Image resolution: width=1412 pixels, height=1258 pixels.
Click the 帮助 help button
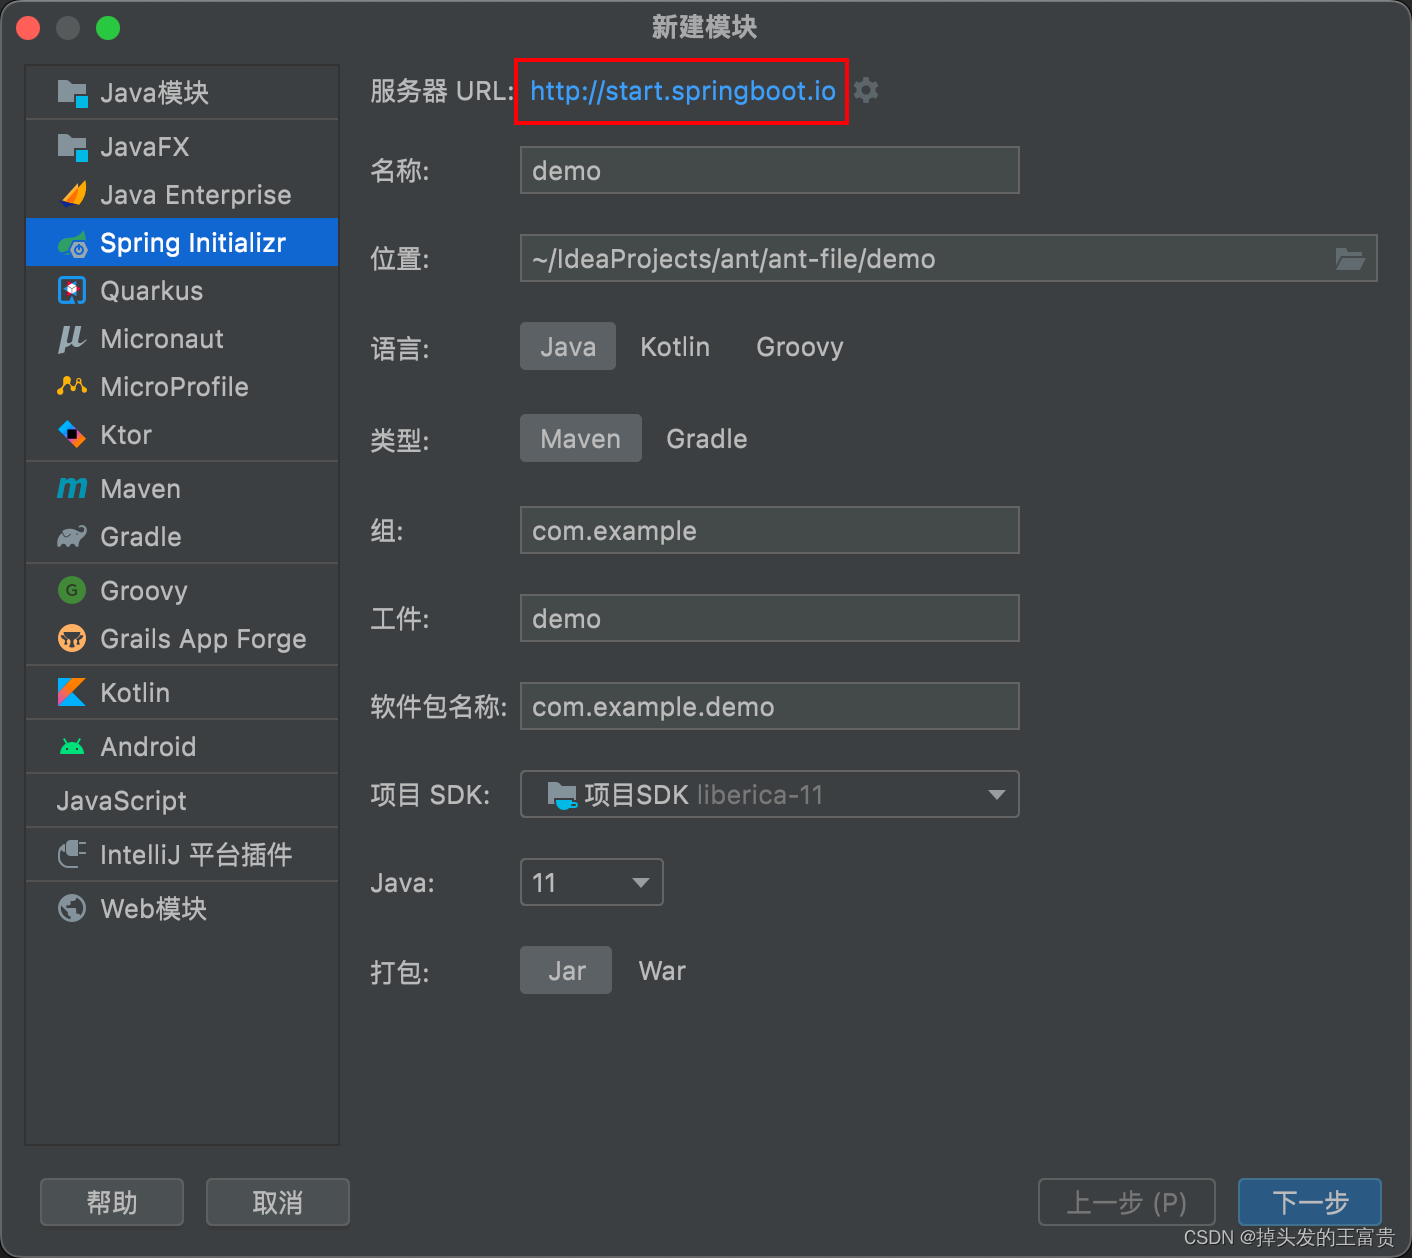point(112,1202)
